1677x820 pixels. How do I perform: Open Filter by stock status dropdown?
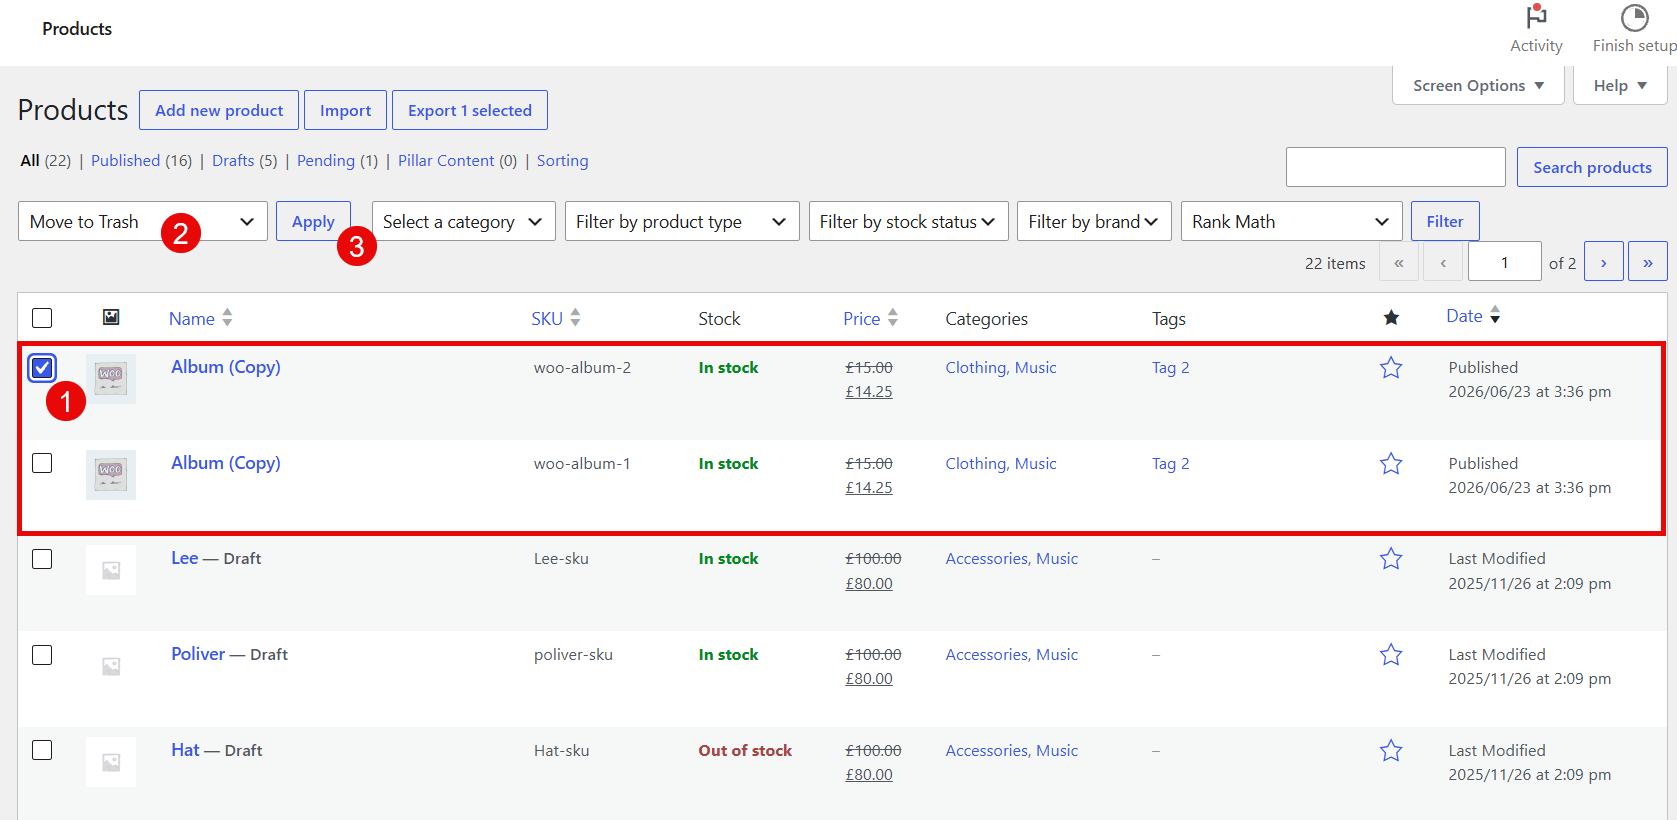point(909,221)
